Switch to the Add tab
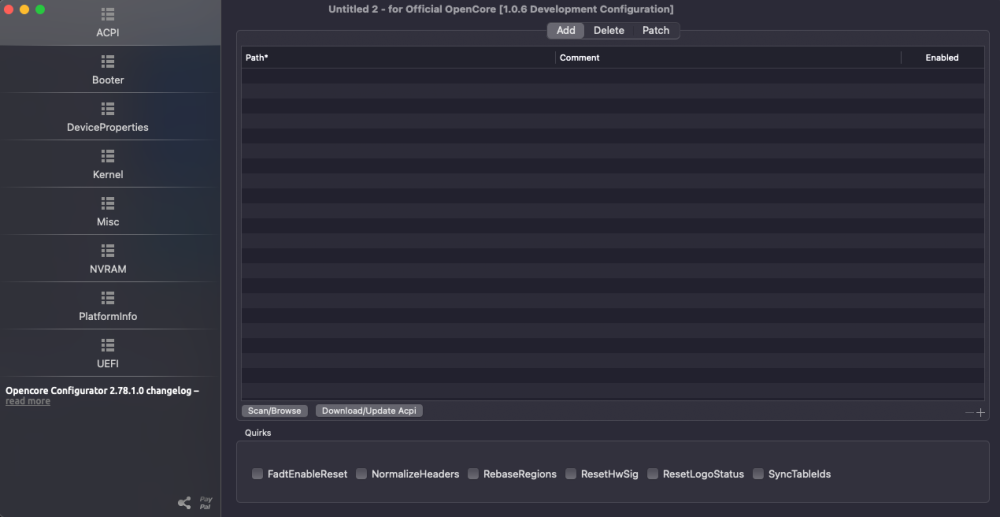Image resolution: width=1000 pixels, height=517 pixels. point(566,31)
